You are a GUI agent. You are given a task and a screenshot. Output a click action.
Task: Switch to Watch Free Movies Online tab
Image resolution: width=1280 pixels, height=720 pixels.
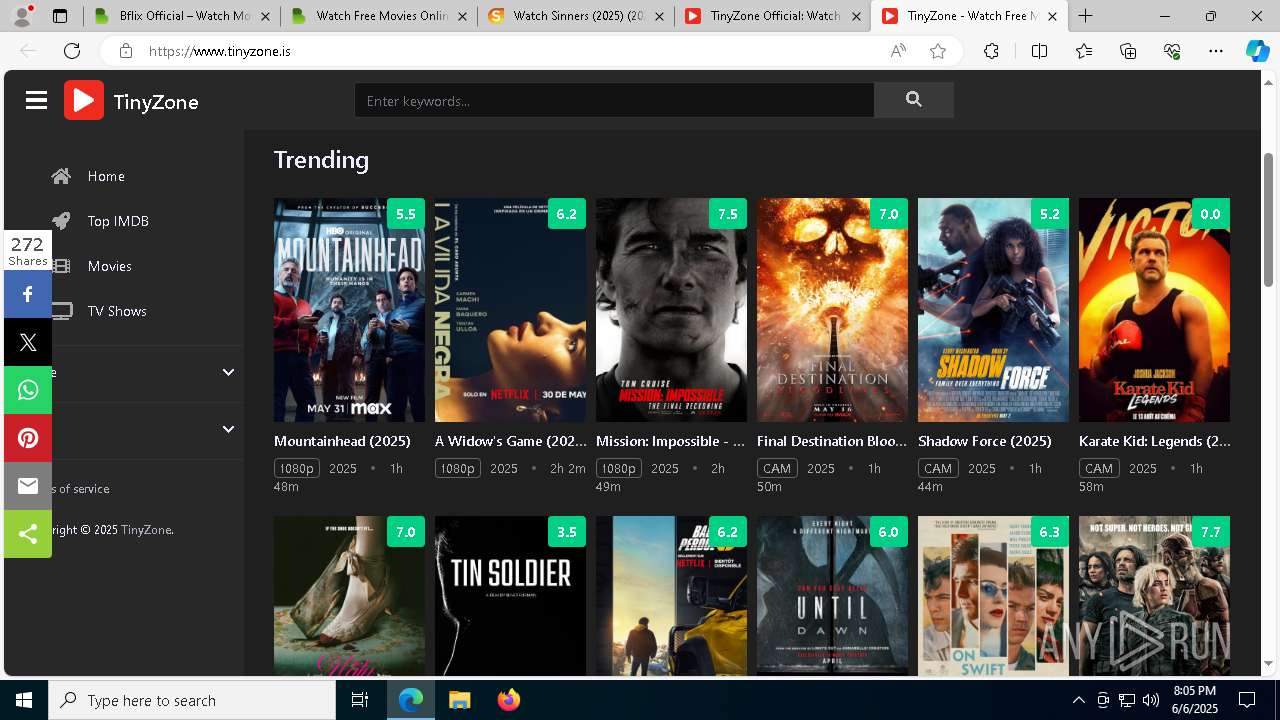(x=378, y=16)
